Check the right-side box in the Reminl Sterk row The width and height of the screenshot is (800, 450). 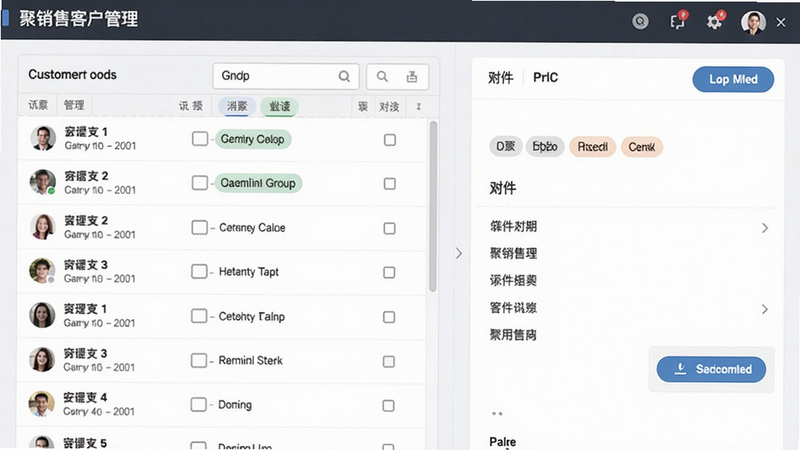click(389, 361)
